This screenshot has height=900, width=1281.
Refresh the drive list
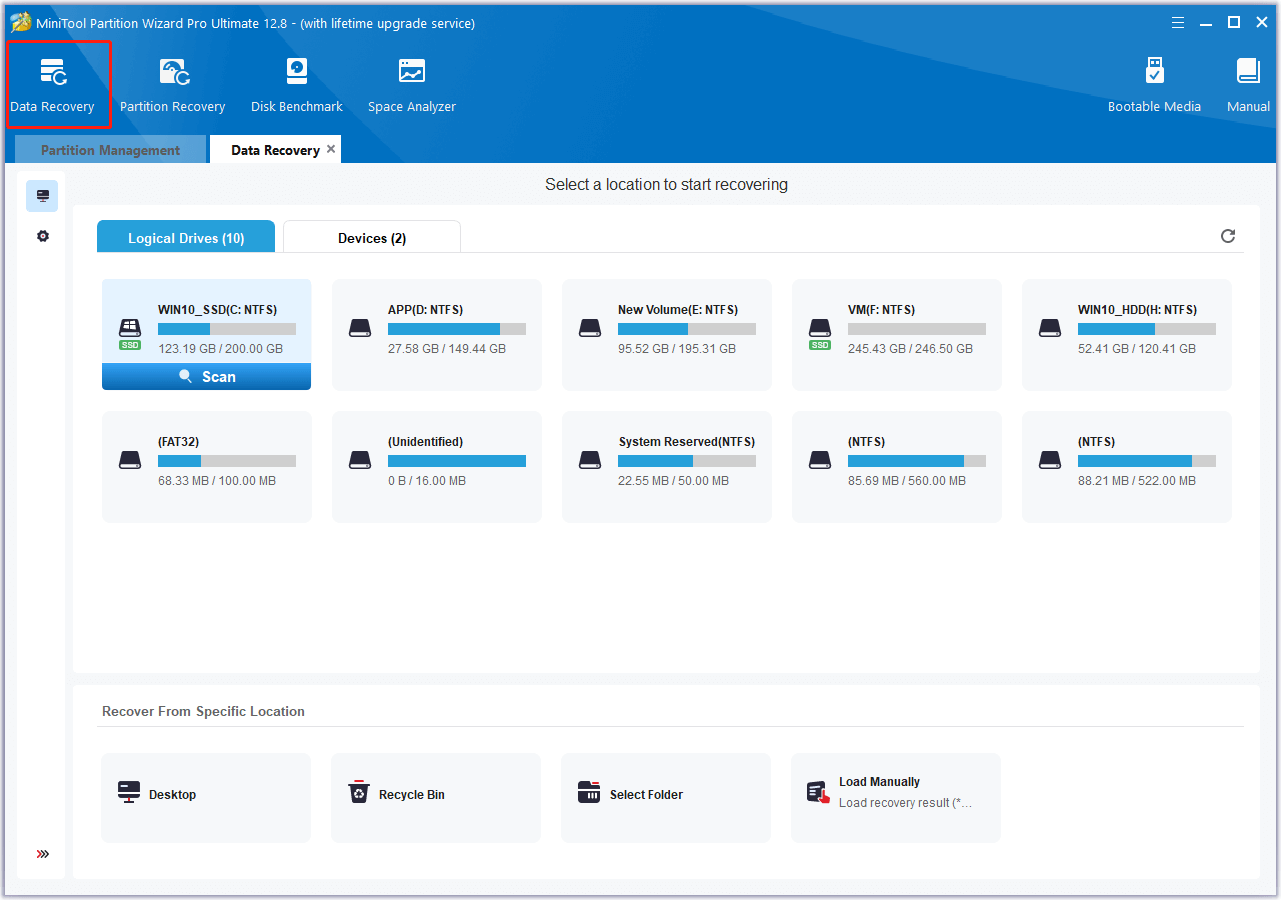point(1228,236)
